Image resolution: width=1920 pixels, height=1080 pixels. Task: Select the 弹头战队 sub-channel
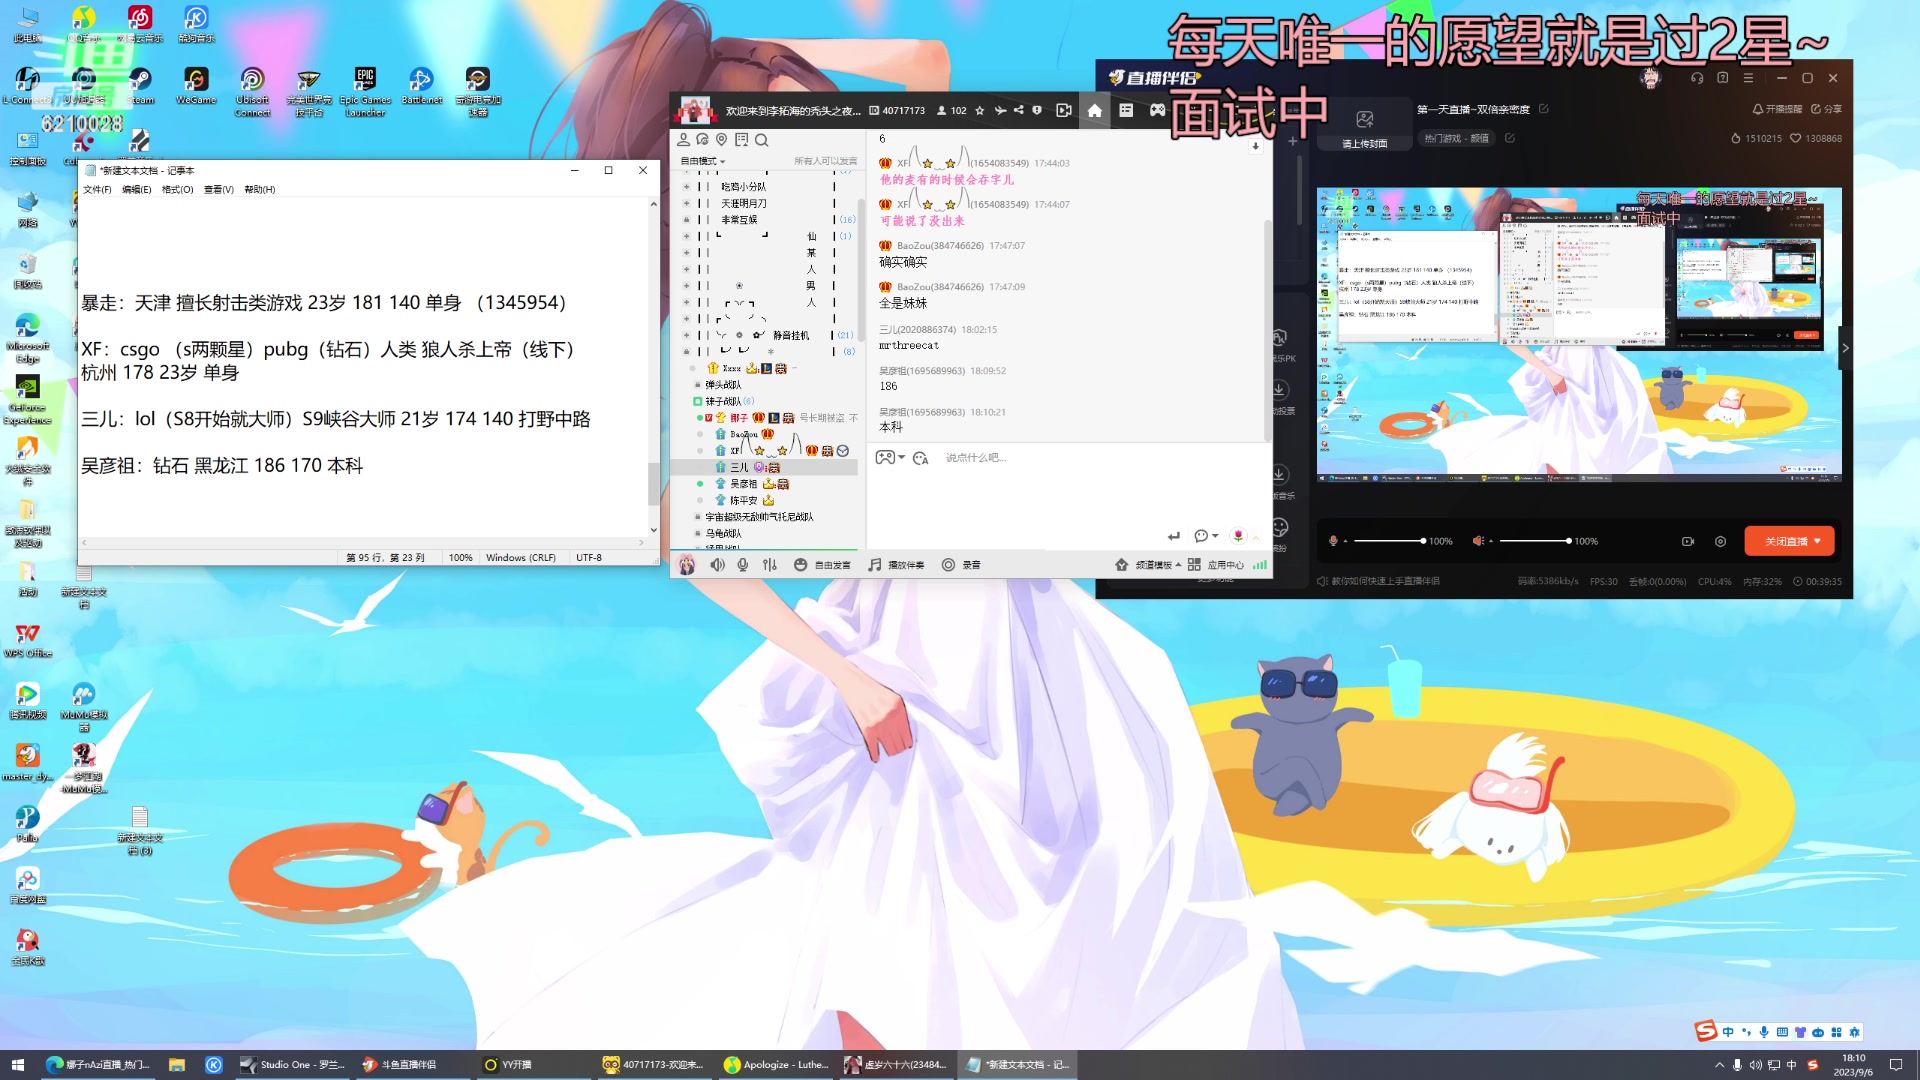click(x=723, y=385)
